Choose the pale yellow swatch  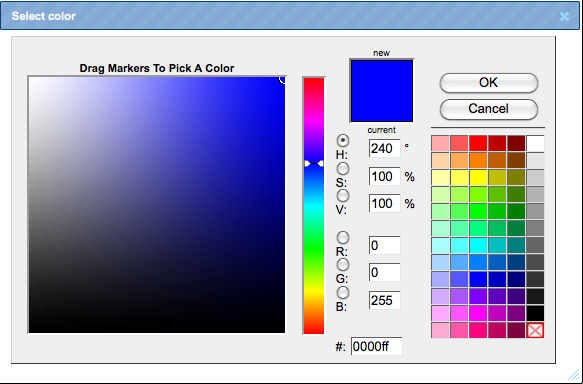pos(440,178)
